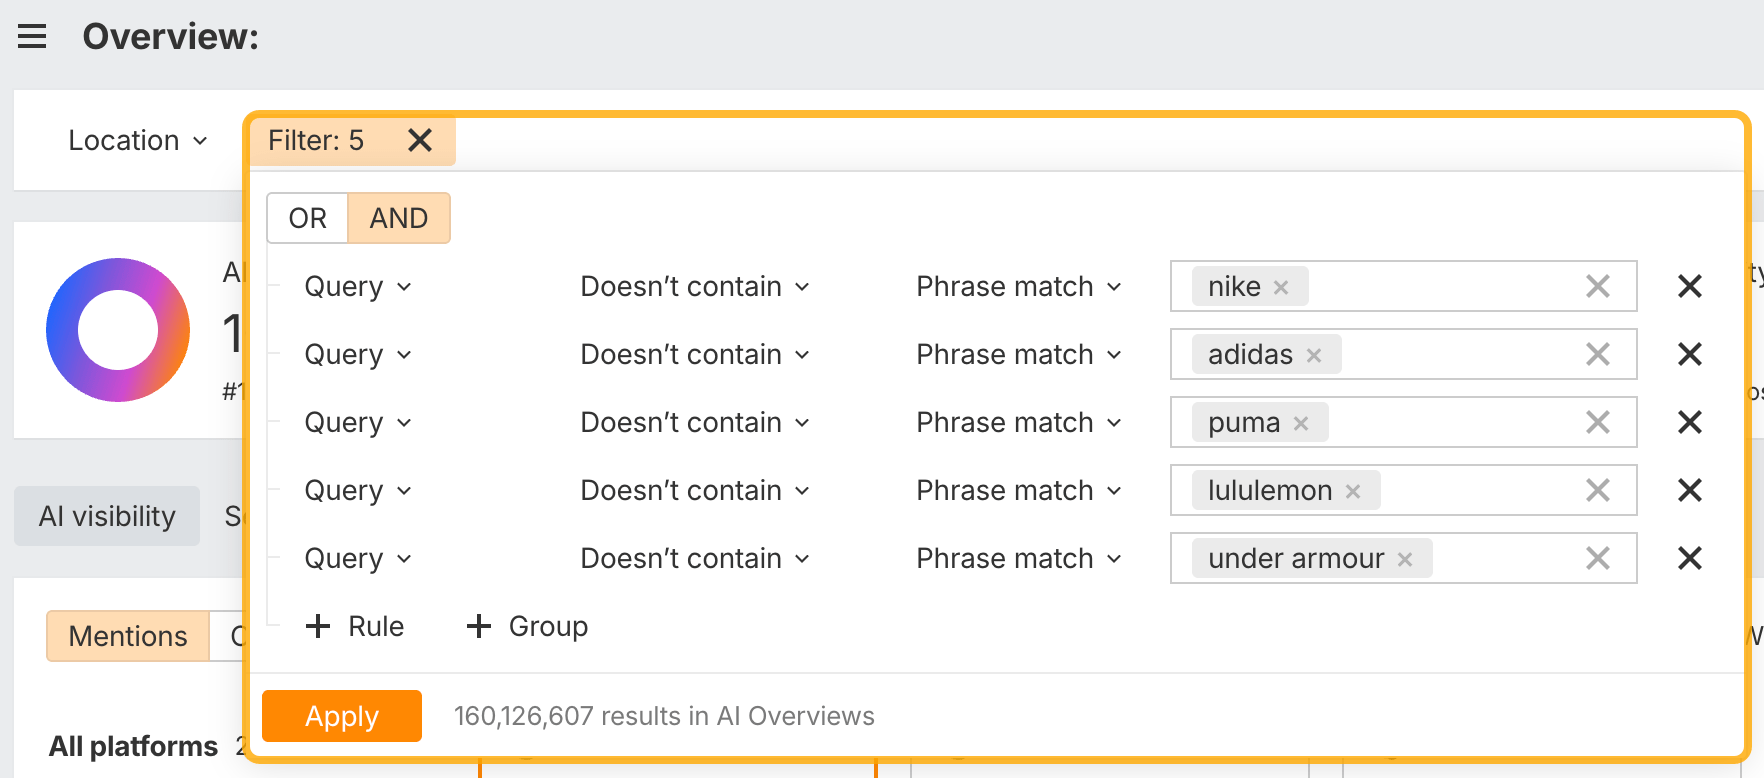Open Query dropdown in the nike rule

click(x=357, y=286)
